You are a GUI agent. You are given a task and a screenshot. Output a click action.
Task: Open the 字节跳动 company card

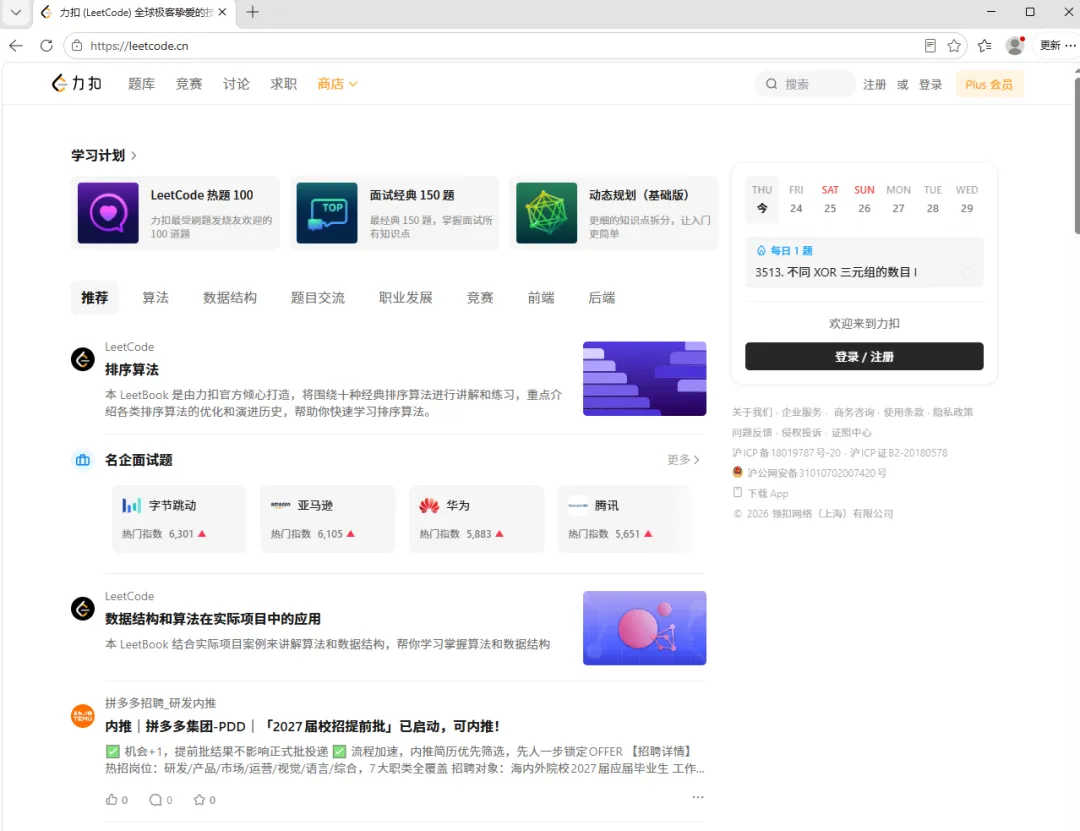click(x=179, y=519)
